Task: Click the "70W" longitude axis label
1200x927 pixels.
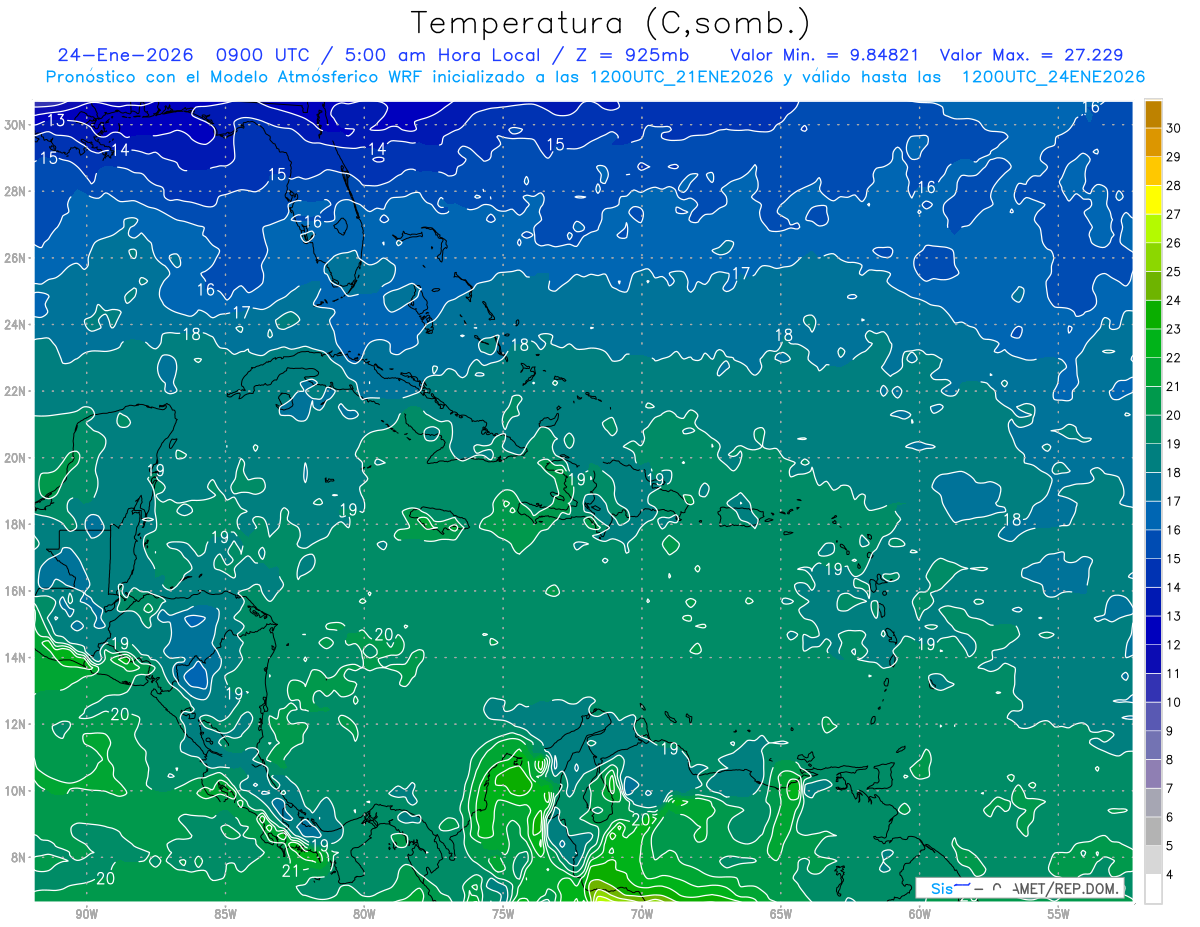Action: click(642, 914)
